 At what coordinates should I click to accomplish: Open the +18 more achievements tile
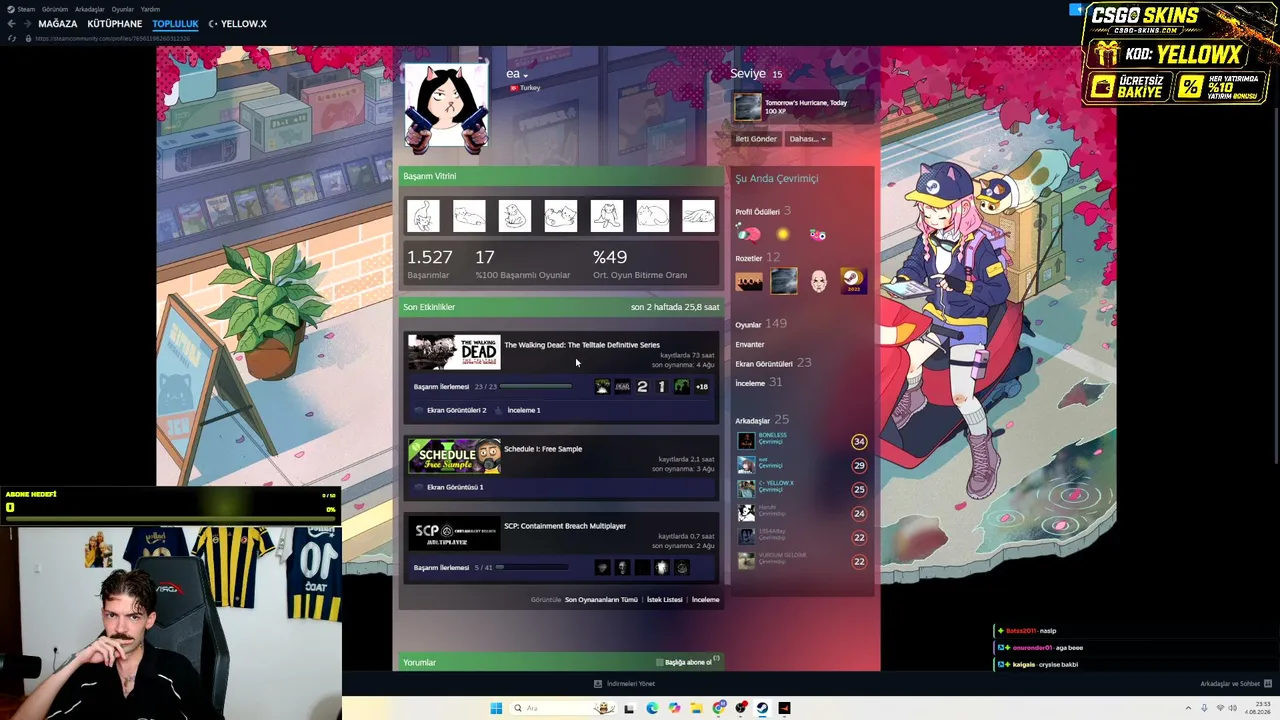click(701, 387)
